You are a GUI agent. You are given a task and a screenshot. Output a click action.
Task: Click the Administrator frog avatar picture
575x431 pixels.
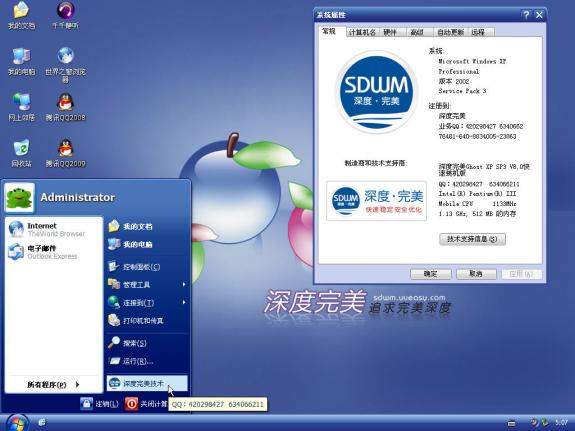(20, 198)
